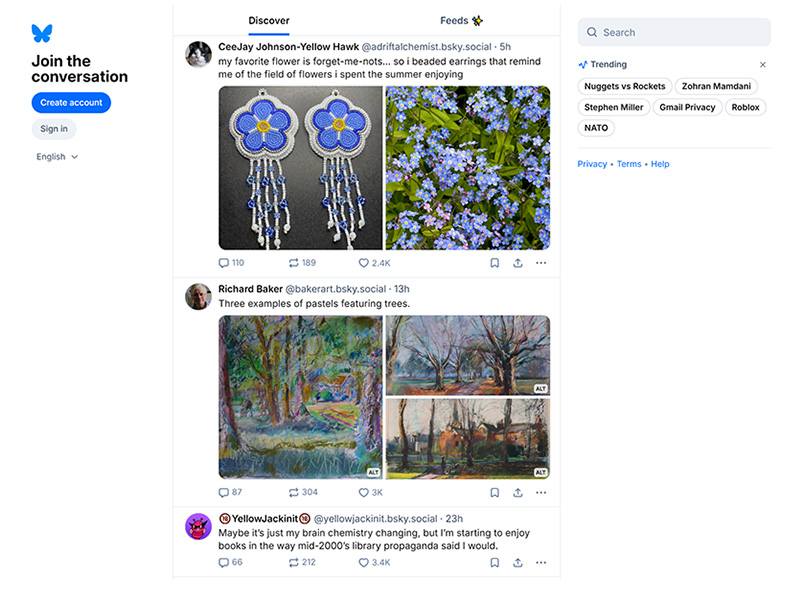Open CeeJay Johnson-Yellow Hawk's profile avatar
This screenshot has width=800, height=600.
198,54
